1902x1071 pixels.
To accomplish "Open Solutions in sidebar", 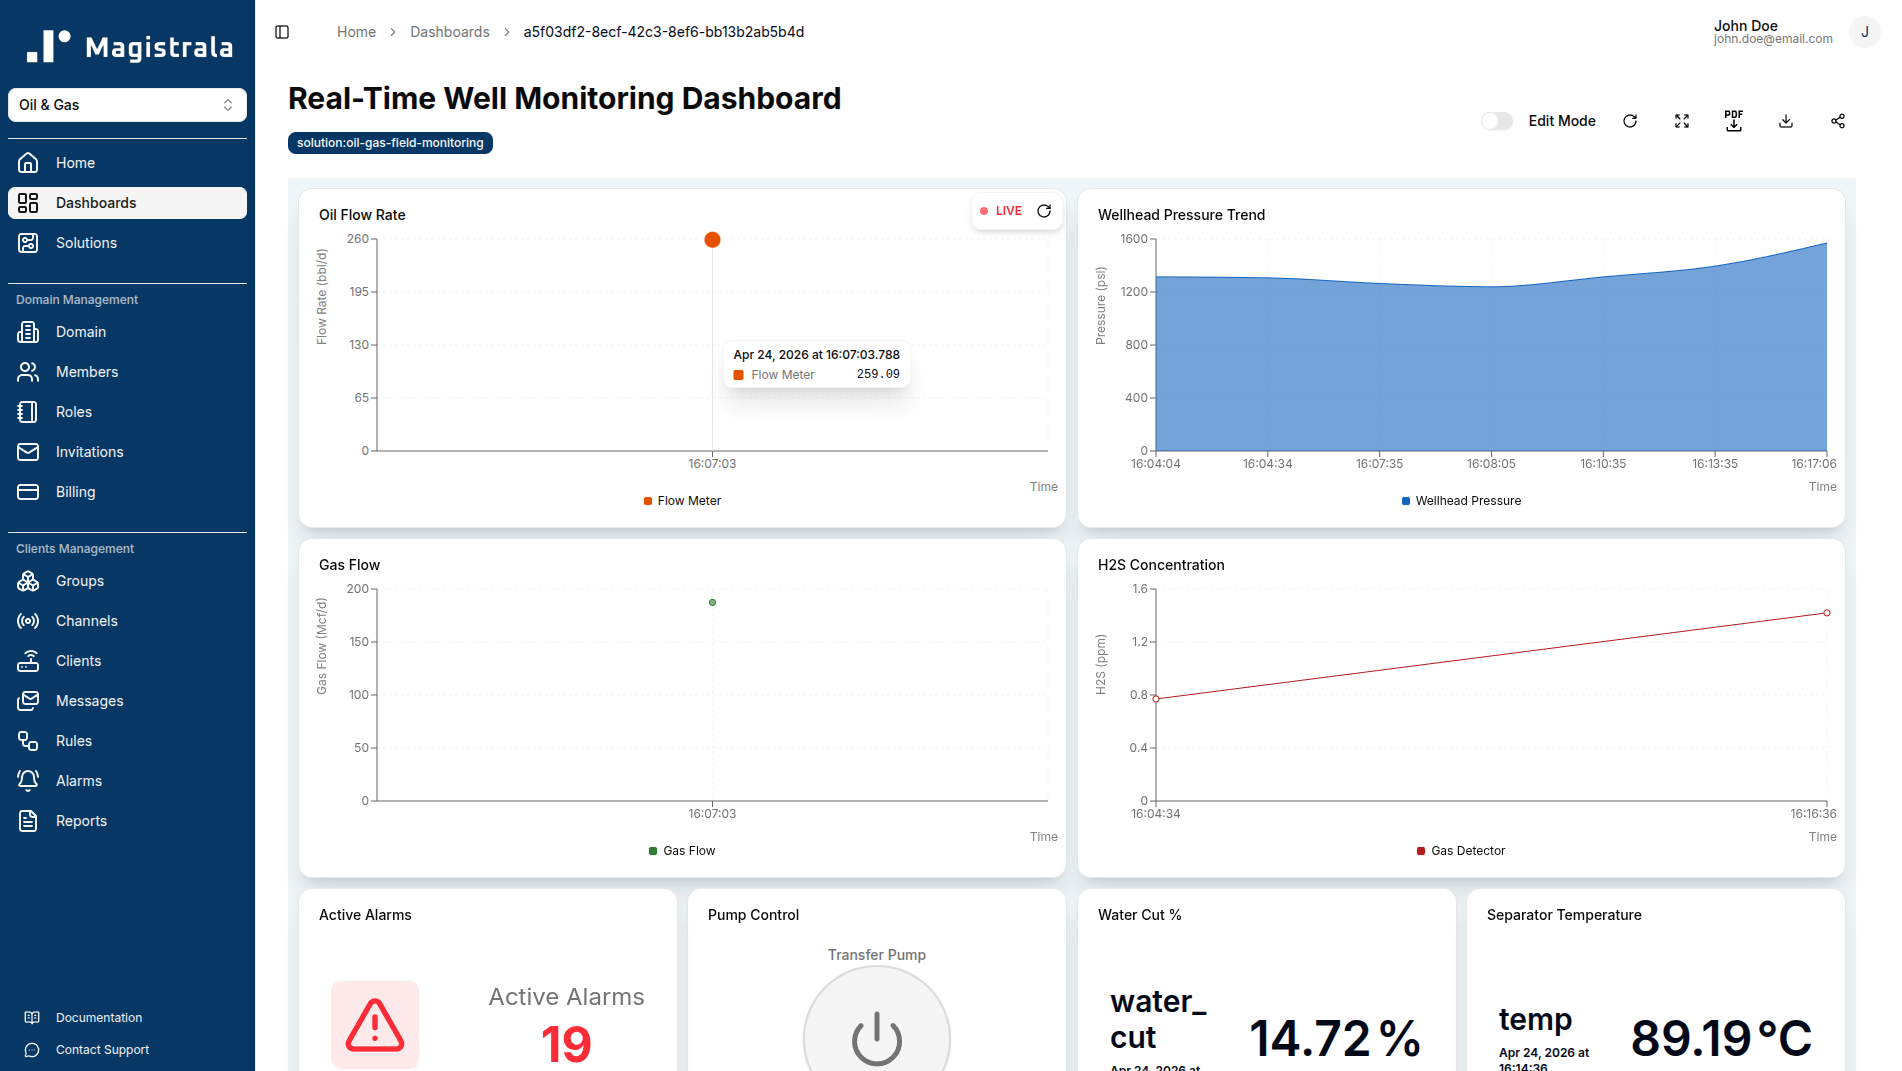I will [127, 243].
